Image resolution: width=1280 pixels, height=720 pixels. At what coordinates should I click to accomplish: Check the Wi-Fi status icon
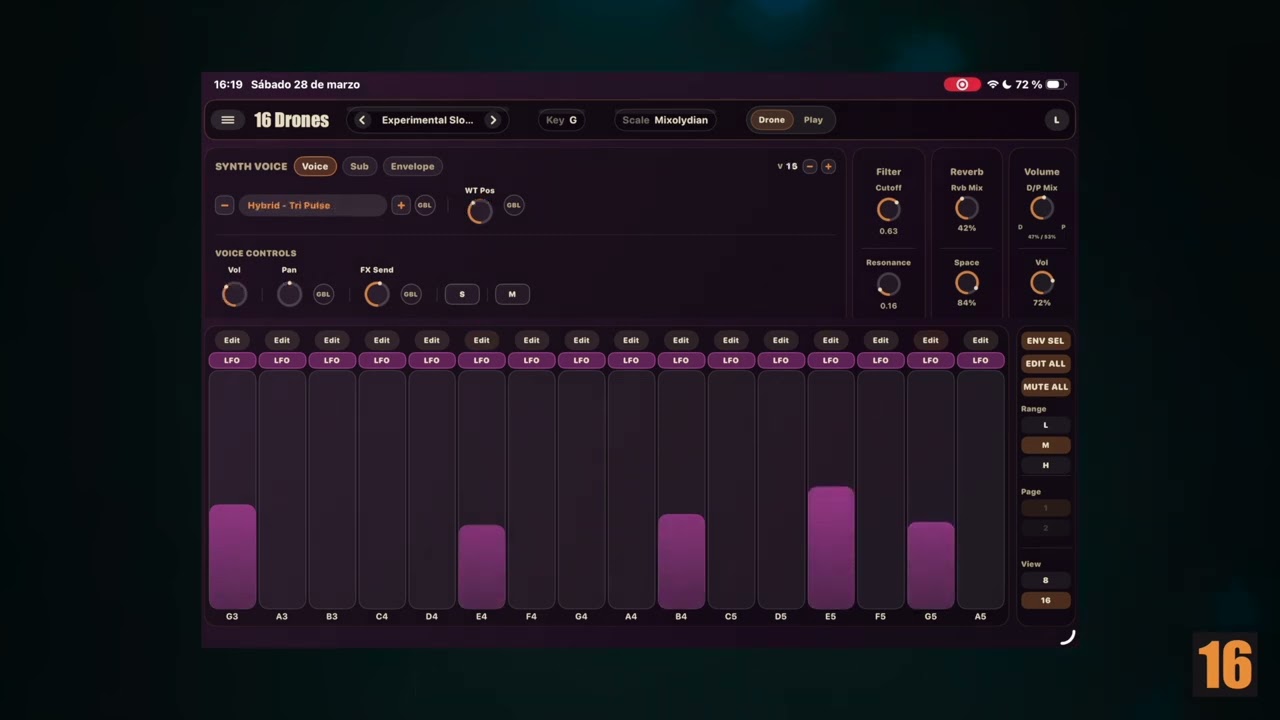[992, 85]
